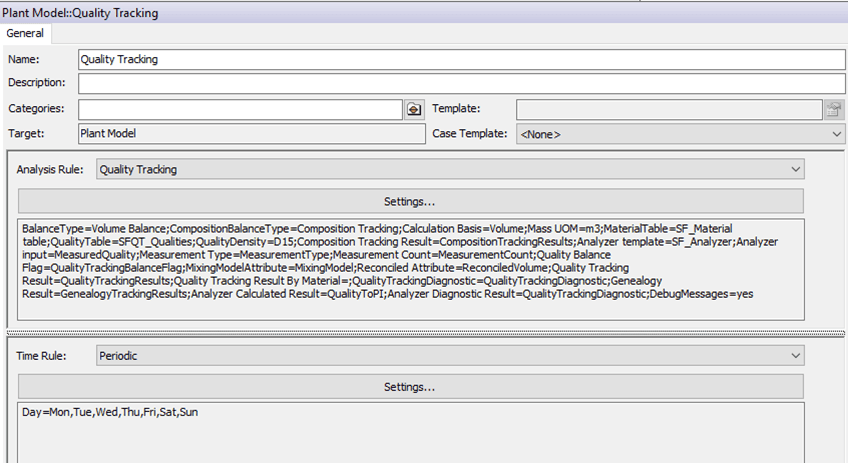
Task: Click the Categories input field
Action: tap(240, 109)
